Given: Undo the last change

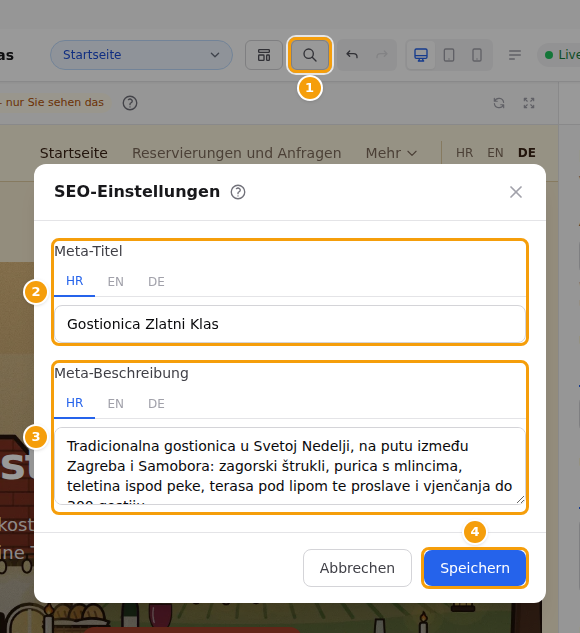Looking at the screenshot, I should point(352,55).
